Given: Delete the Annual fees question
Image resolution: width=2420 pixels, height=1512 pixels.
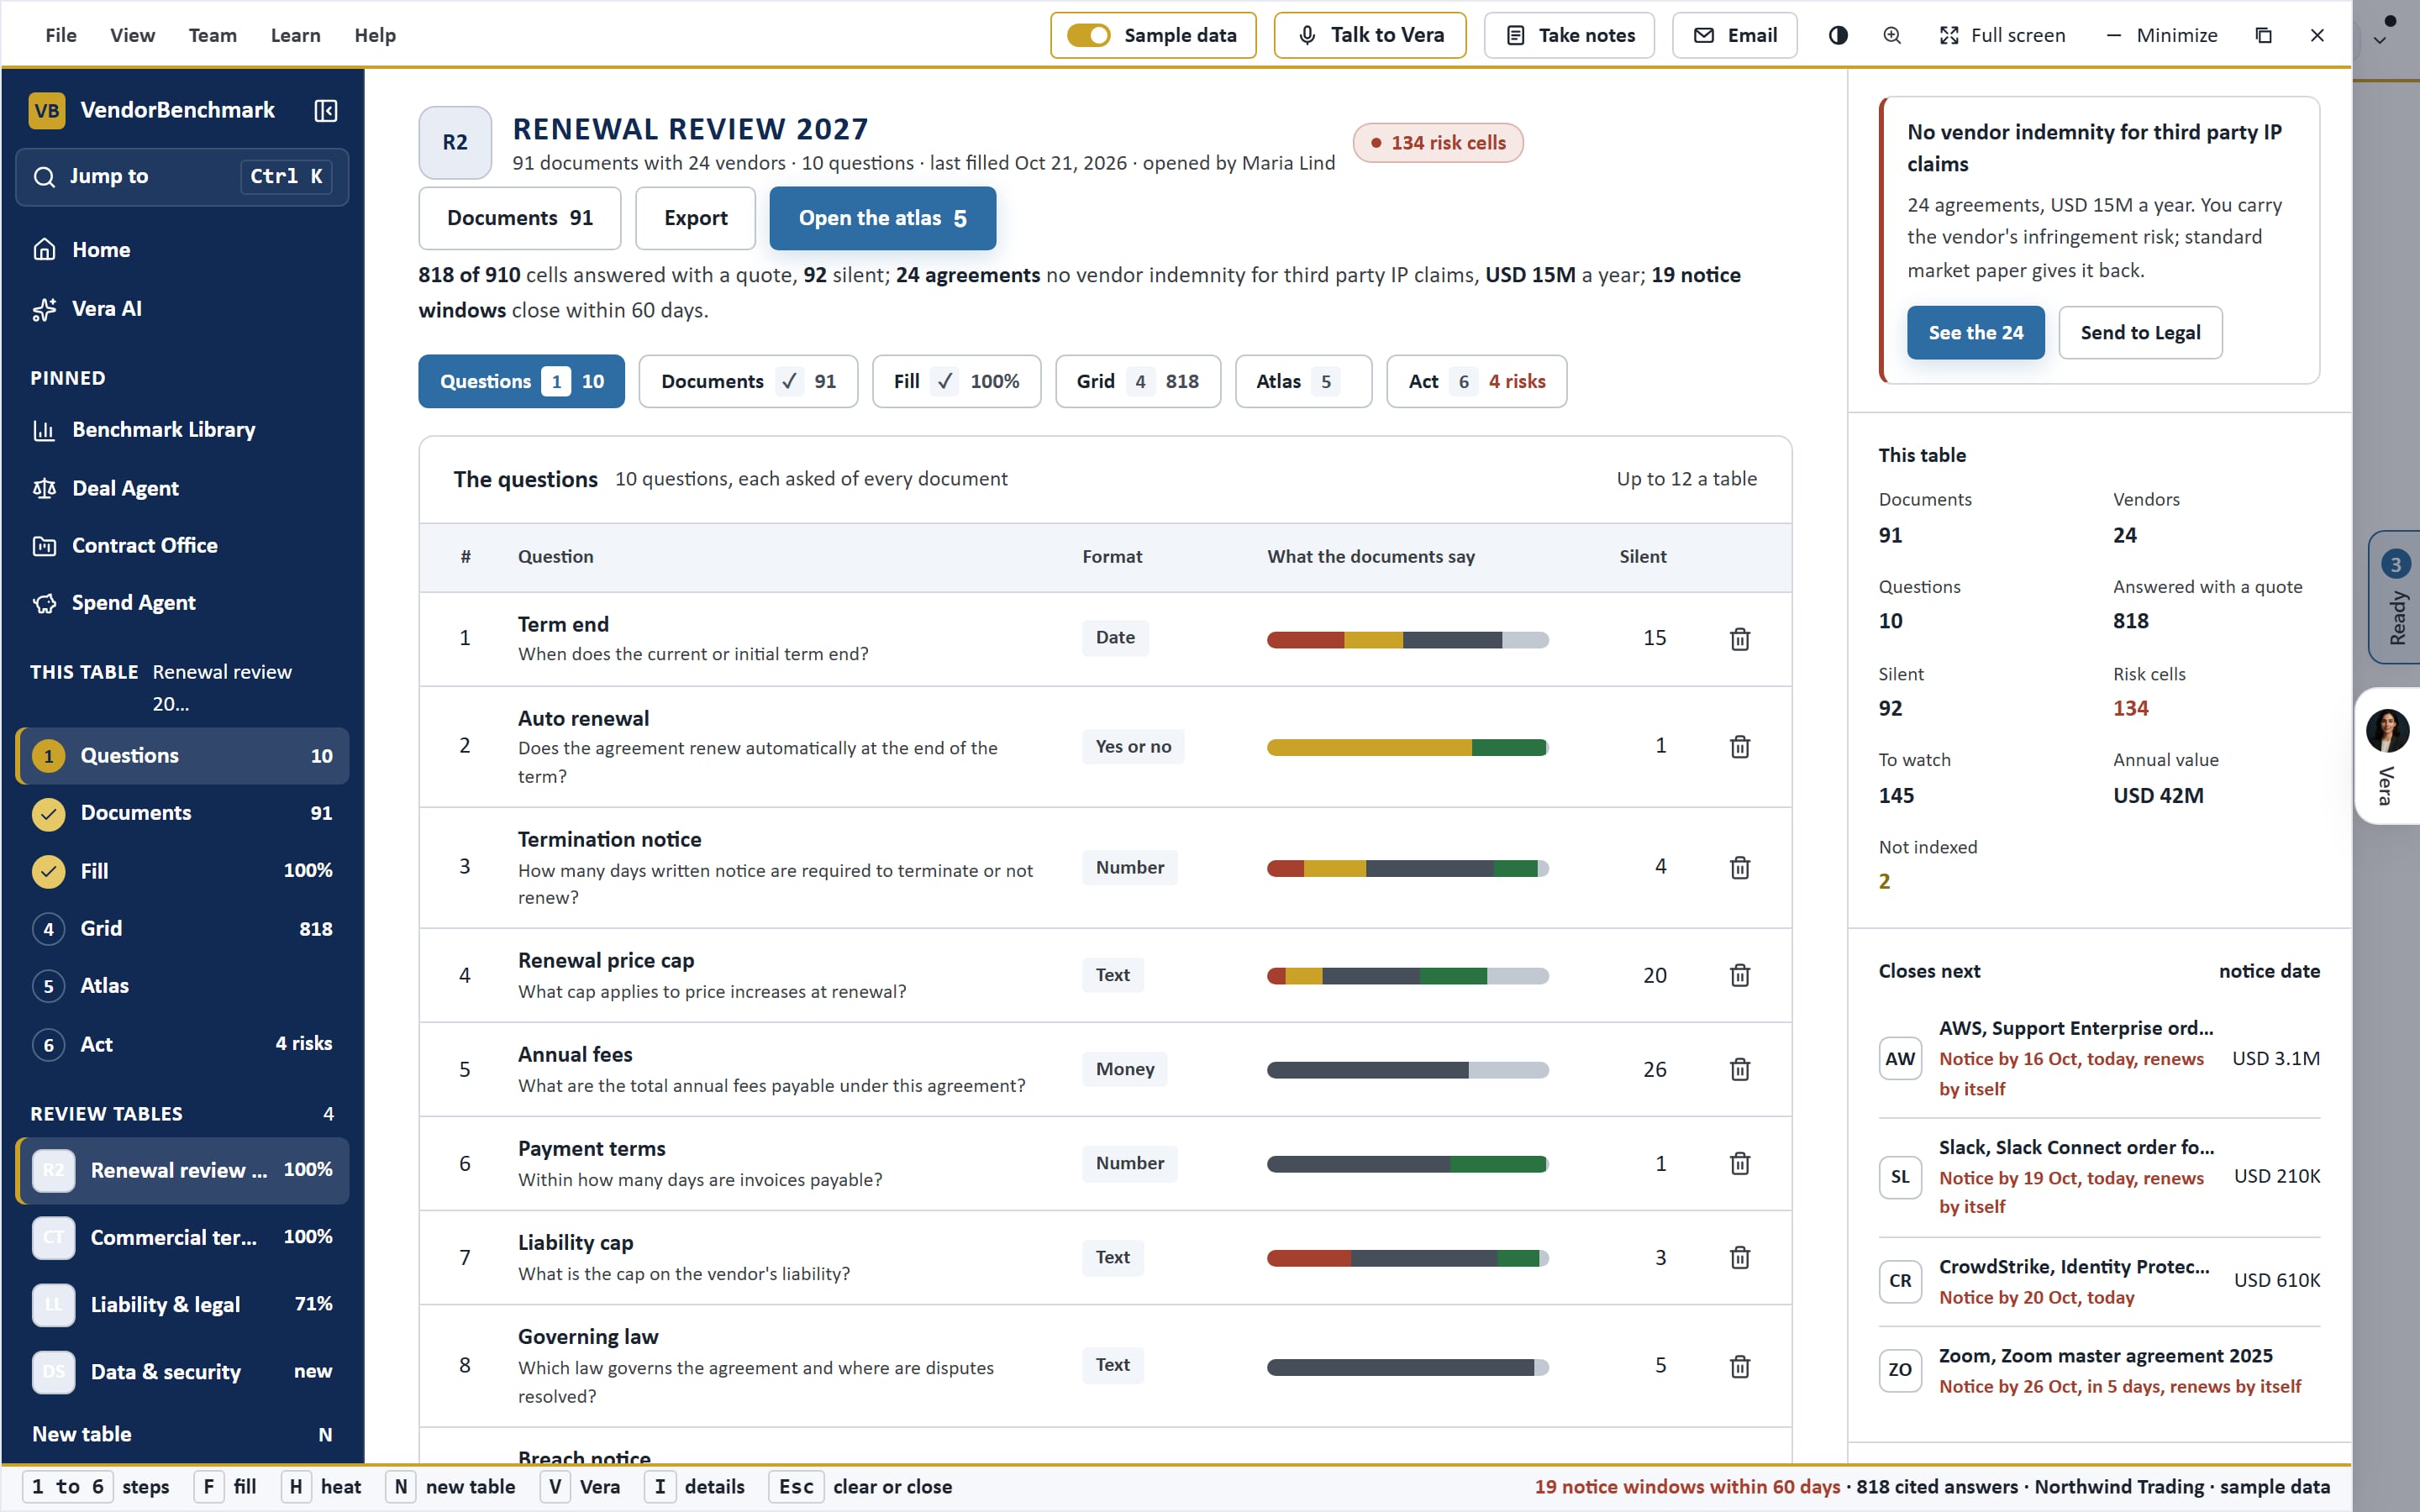Looking at the screenshot, I should [x=1740, y=1070].
